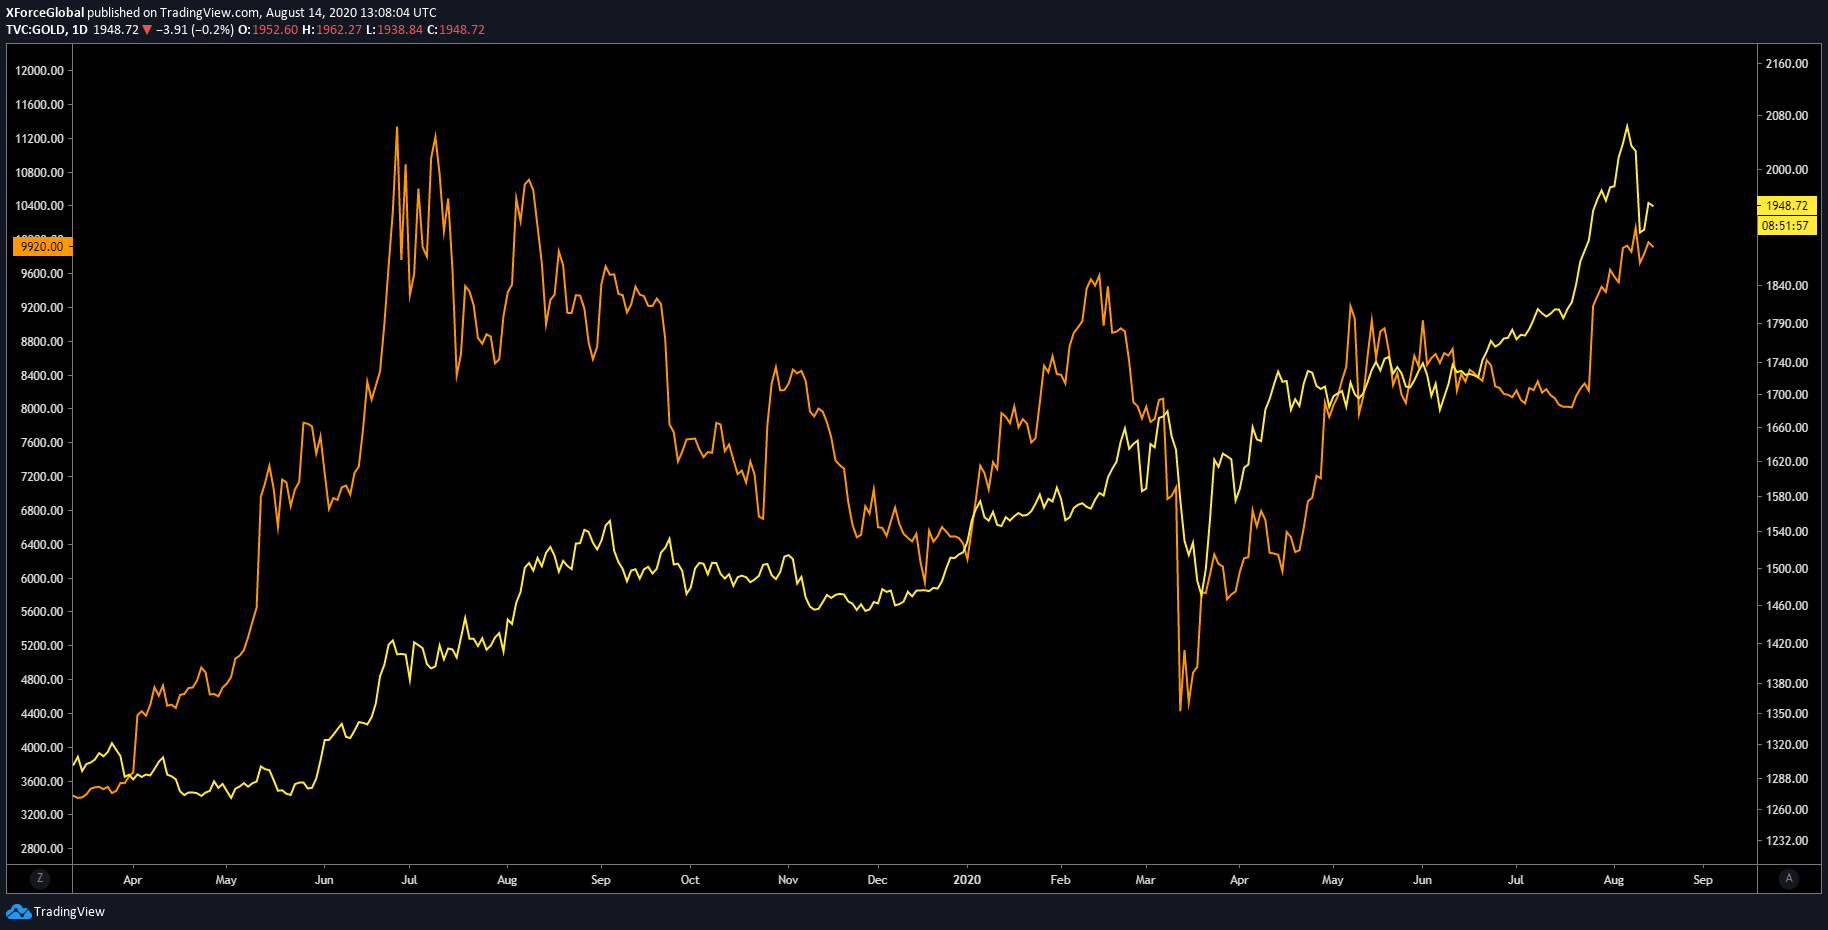
Task: Click the 6400.00 price scale label
Action: click(42, 545)
